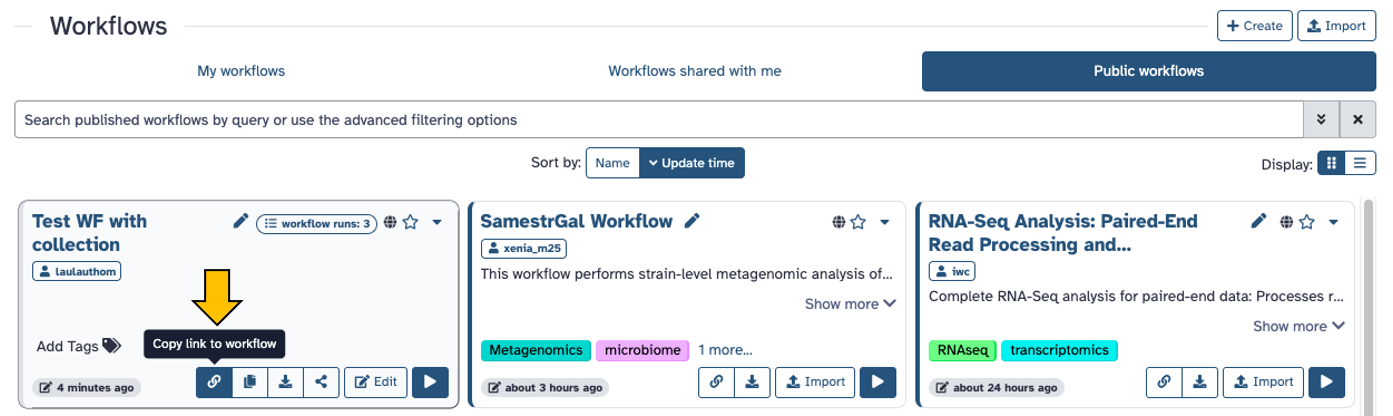Run the SamestrGal Workflow with play button
Screen dimensions: 1393x416
pos(877,381)
